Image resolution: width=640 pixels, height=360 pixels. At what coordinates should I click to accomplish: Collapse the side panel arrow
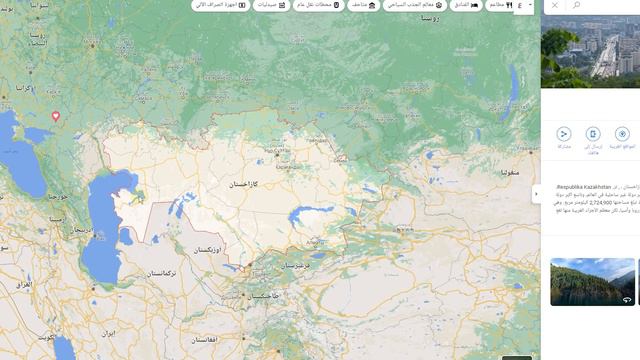(x=536, y=194)
